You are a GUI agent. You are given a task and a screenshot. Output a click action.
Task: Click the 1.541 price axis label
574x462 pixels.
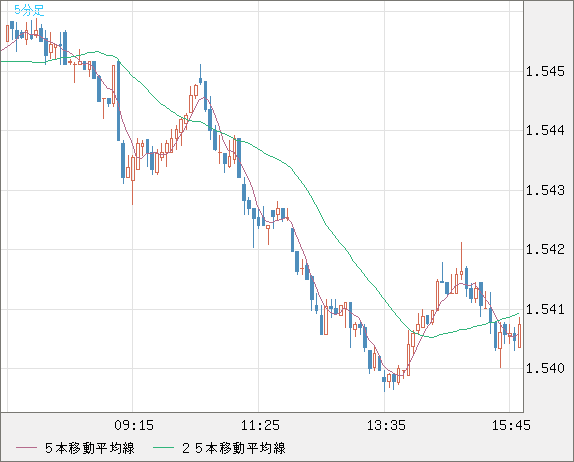[x=545, y=309]
